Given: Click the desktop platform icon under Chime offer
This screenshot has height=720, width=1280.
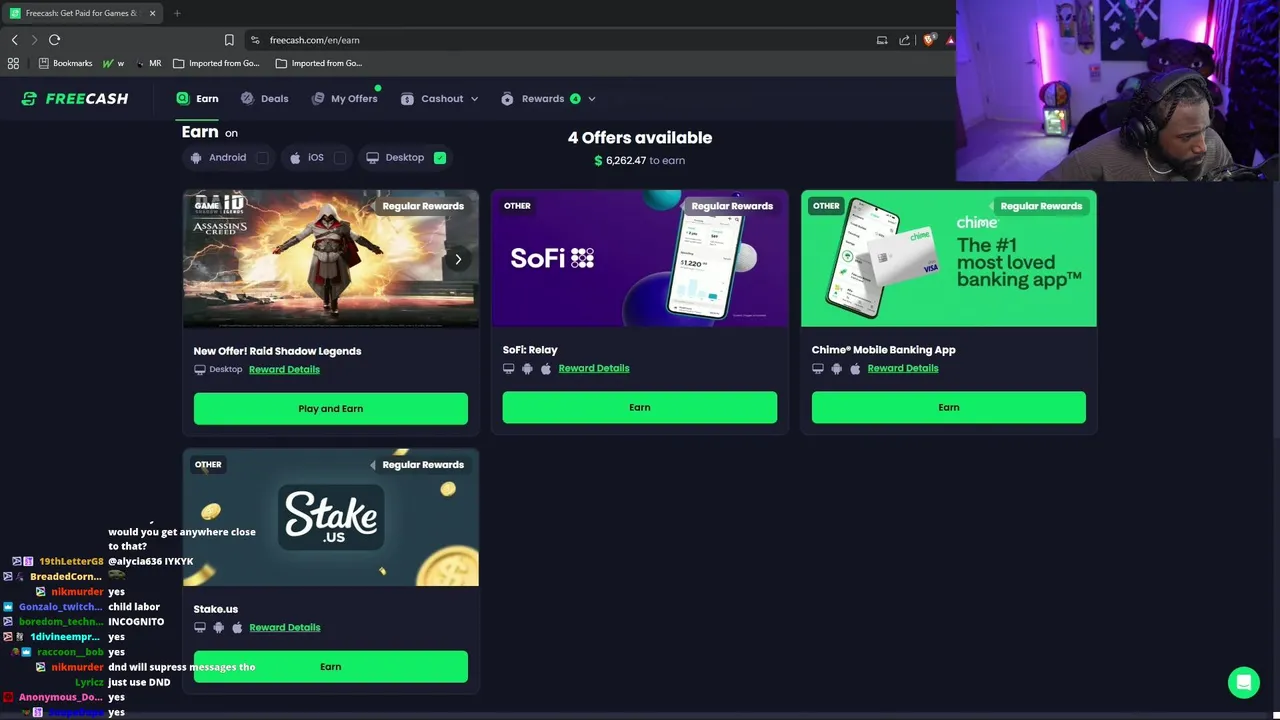Looking at the screenshot, I should [817, 368].
